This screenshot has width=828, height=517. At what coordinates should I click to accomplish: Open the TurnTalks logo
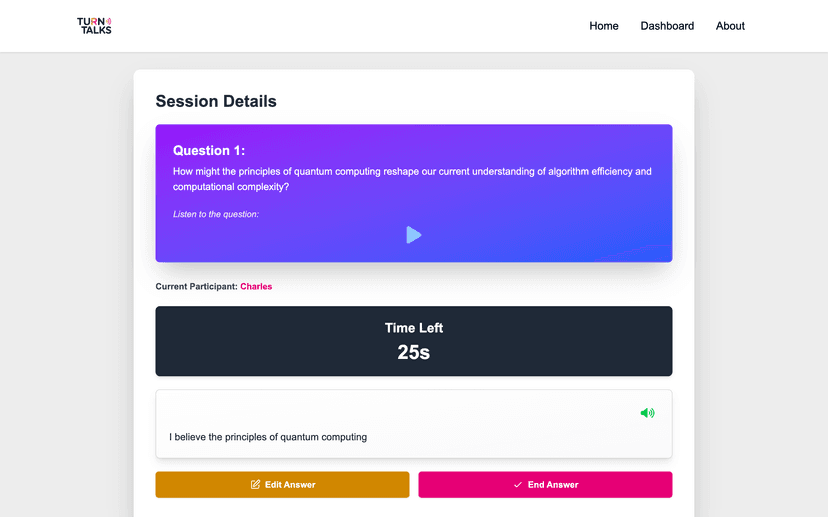[x=94, y=26]
